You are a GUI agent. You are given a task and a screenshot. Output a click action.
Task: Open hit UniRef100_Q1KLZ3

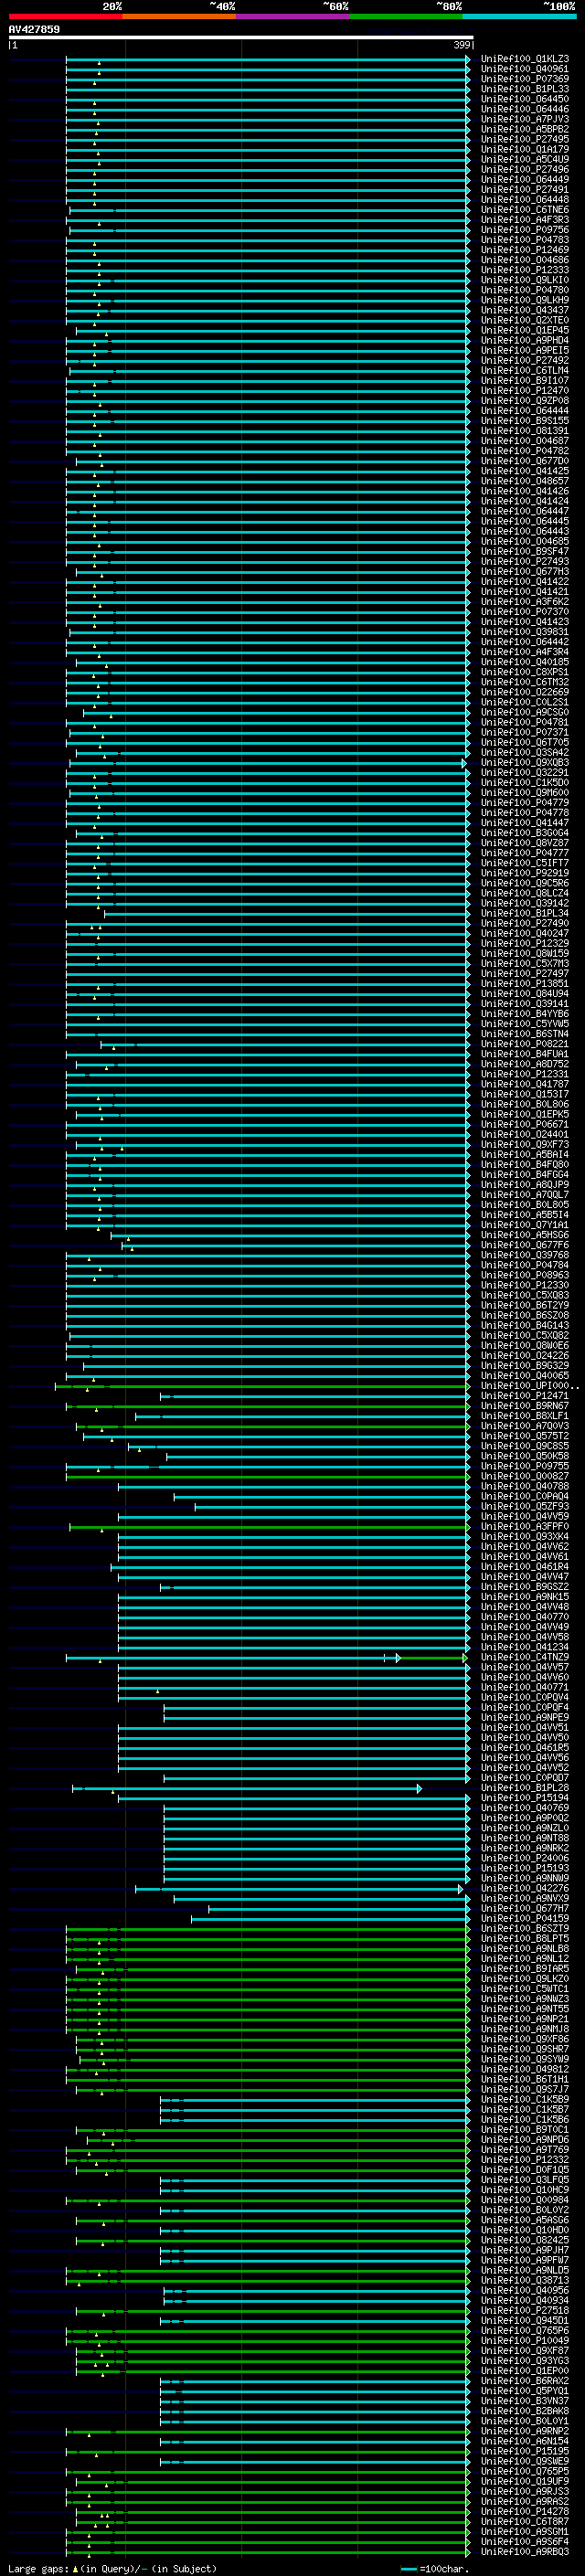click(x=525, y=59)
